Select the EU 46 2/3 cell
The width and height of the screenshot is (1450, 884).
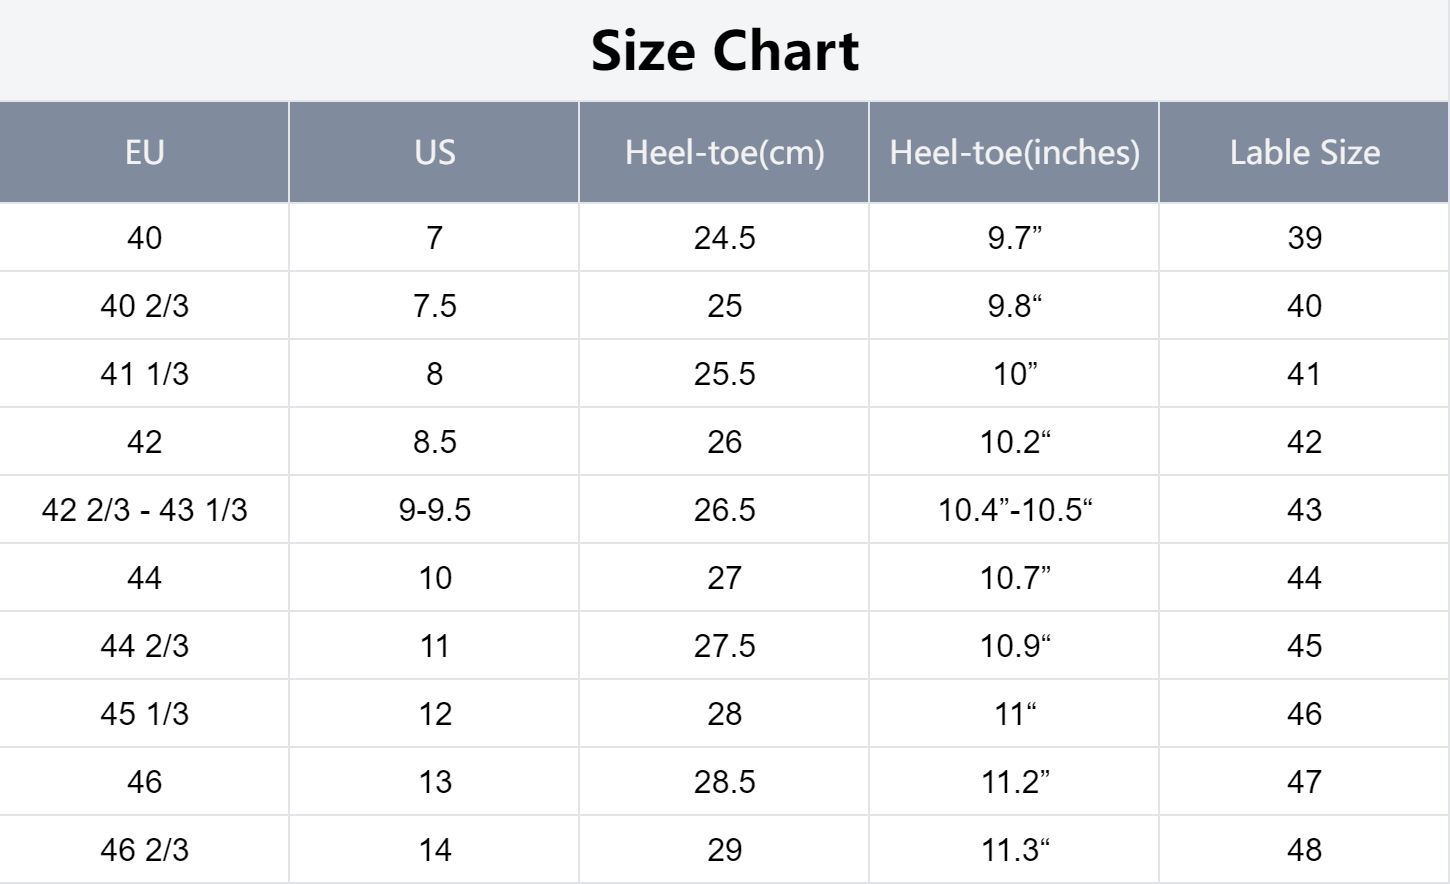[x=144, y=849]
